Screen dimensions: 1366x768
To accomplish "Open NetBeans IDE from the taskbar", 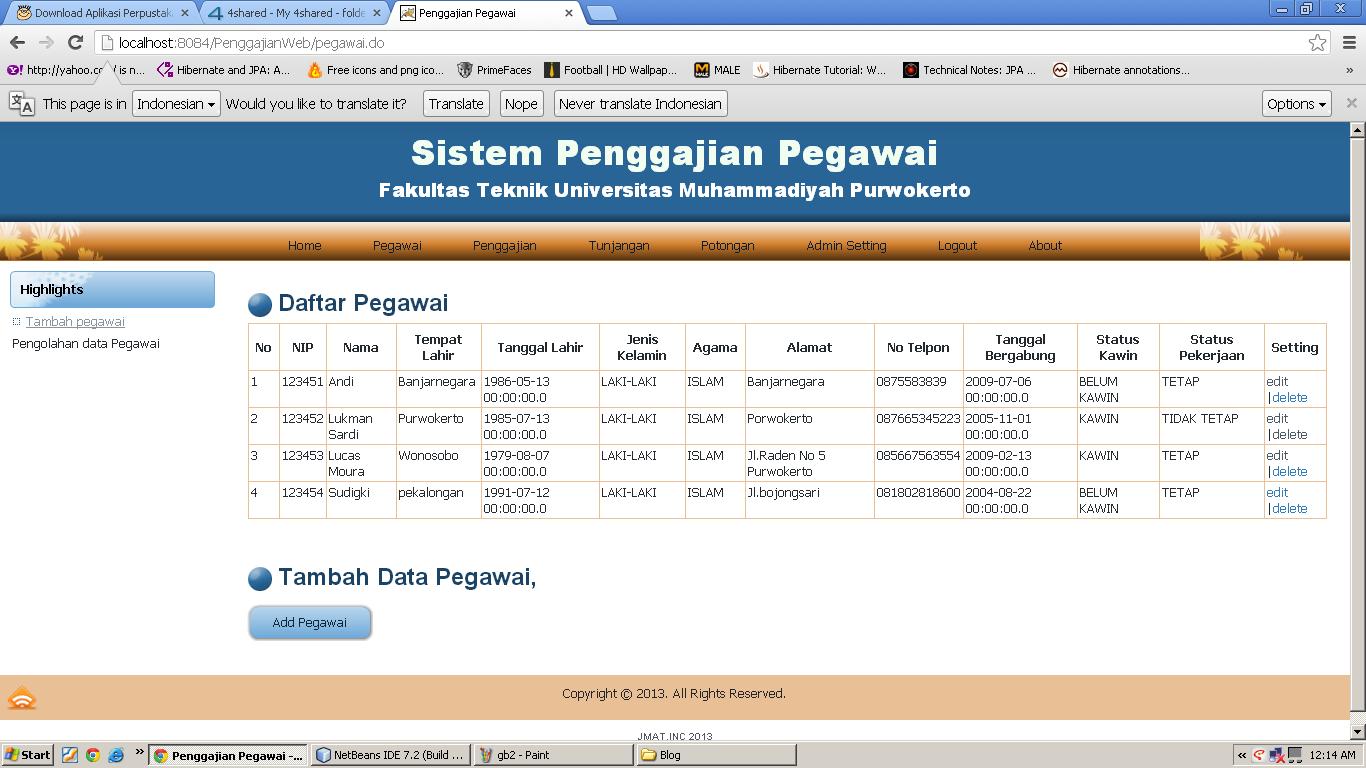I will coord(390,754).
